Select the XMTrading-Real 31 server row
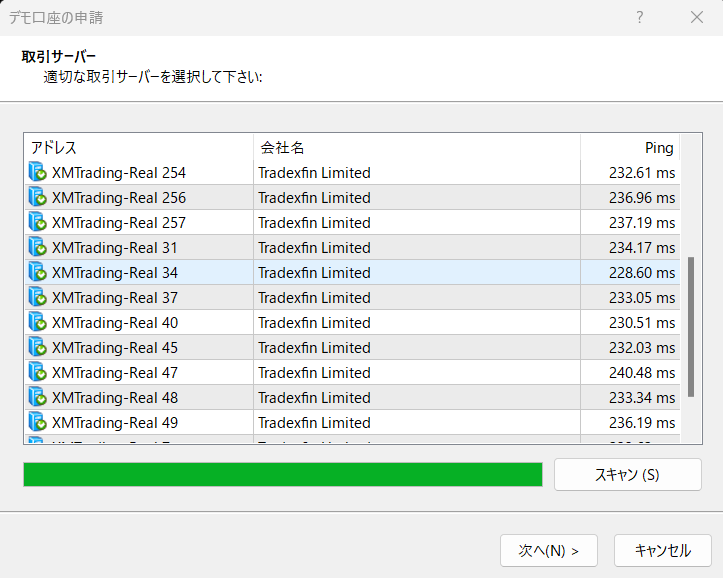The width and height of the screenshot is (723, 578). click(353, 248)
